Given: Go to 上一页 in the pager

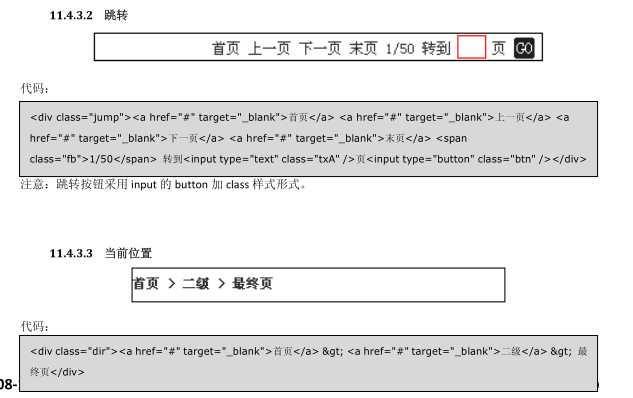Looking at the screenshot, I should [269, 48].
